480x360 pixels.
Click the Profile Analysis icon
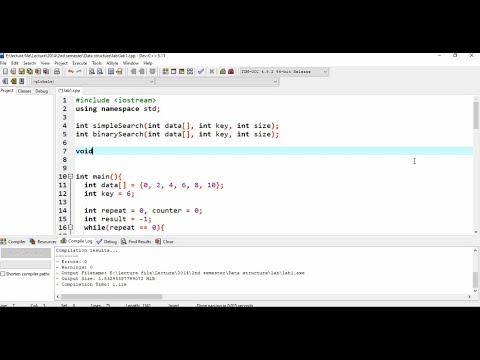(223, 71)
